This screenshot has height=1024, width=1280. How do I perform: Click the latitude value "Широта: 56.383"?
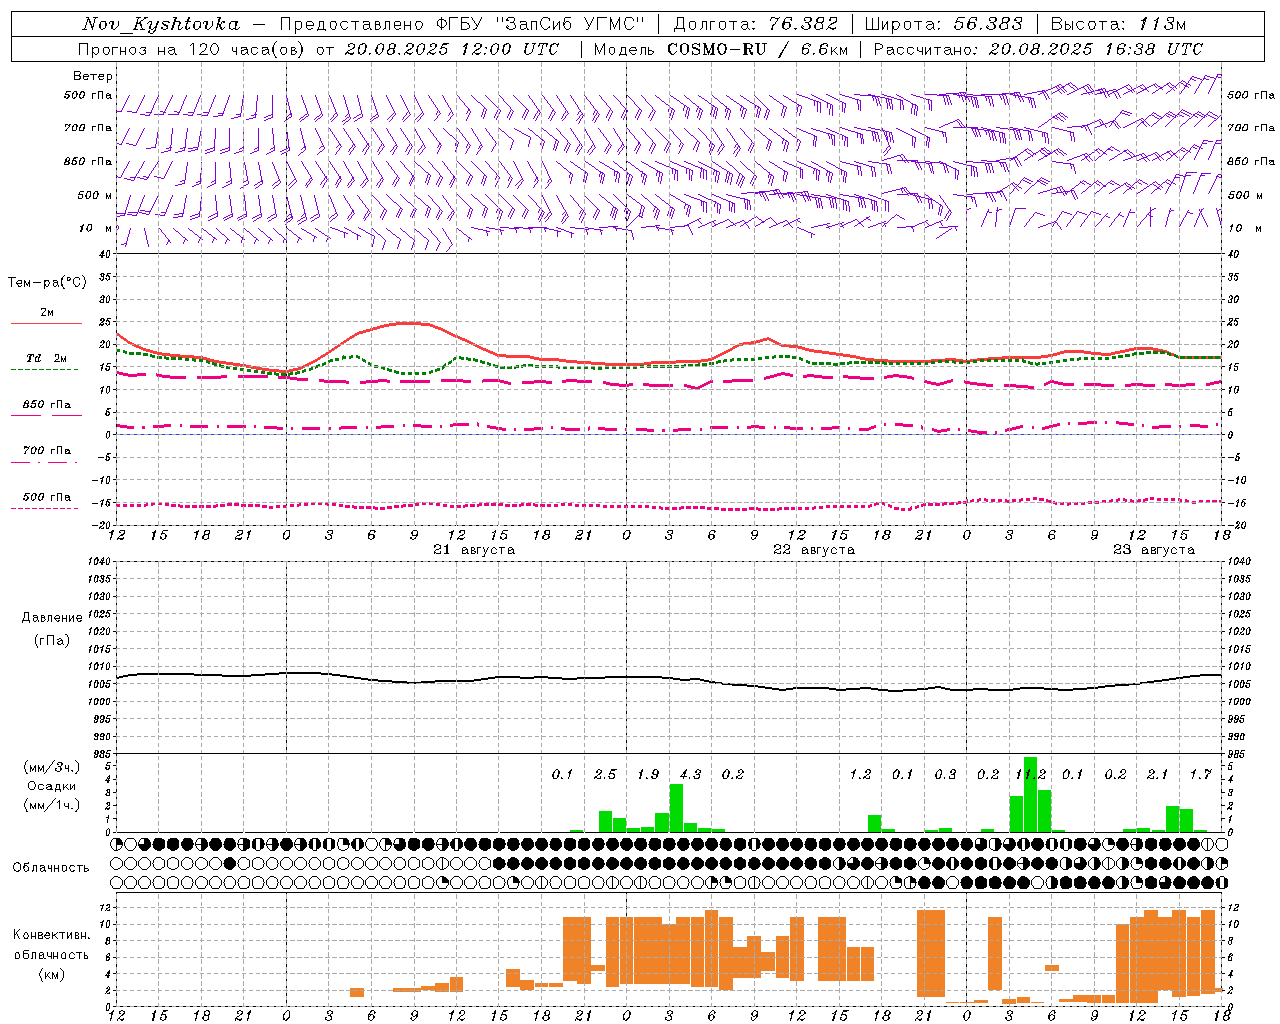click(943, 24)
